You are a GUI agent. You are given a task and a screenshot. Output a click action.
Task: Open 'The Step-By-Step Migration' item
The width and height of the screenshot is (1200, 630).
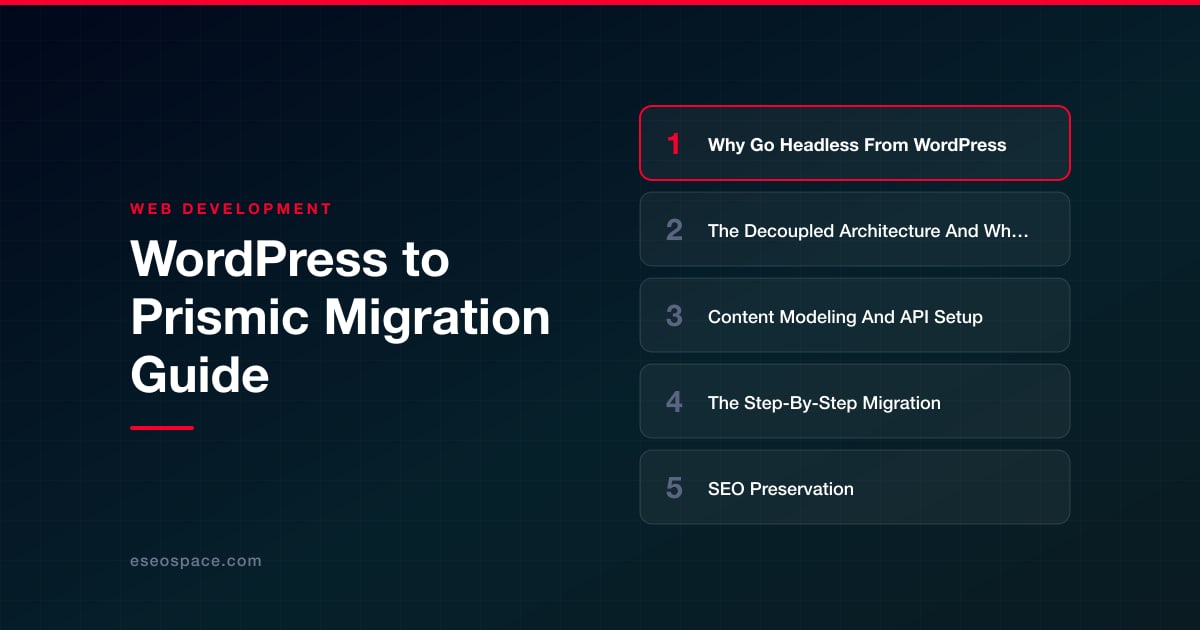click(855, 401)
